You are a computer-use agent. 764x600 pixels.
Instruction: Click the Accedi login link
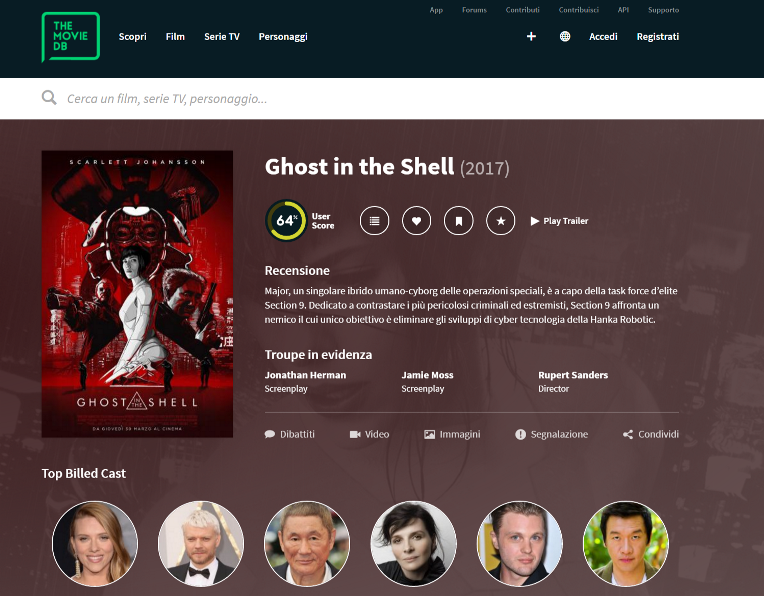(603, 37)
